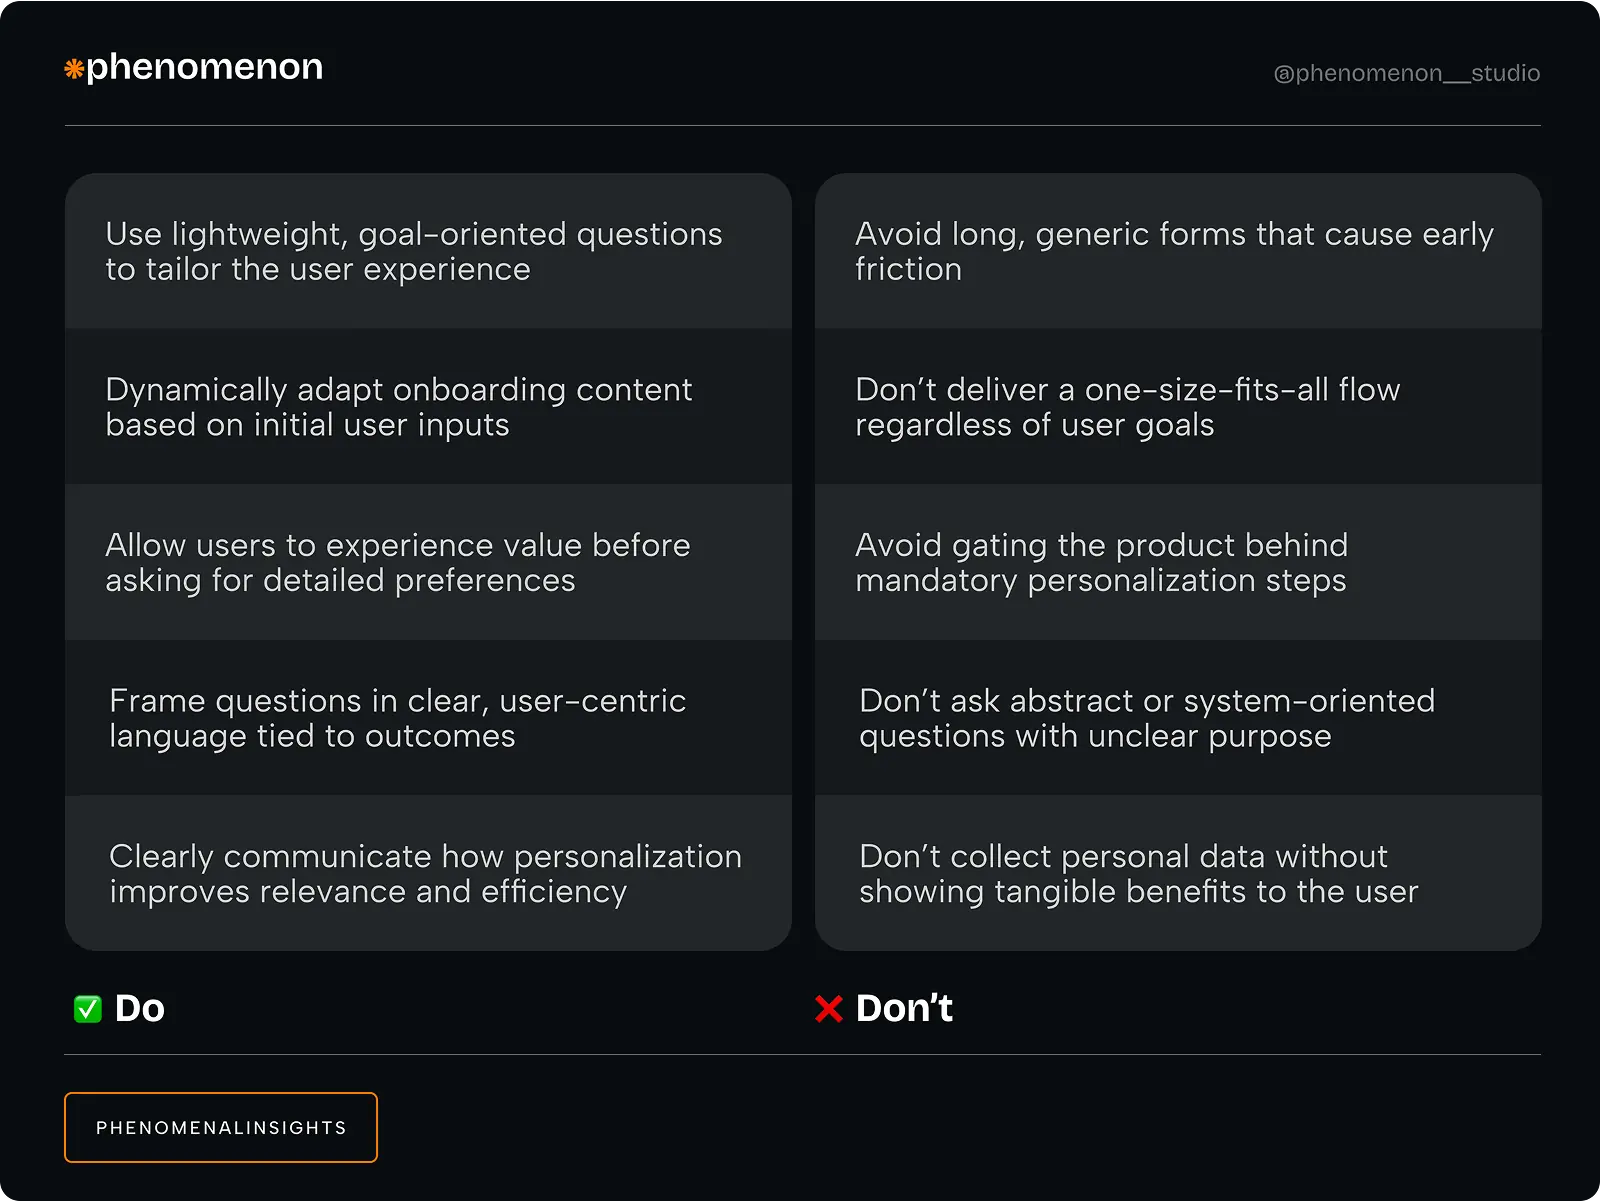Click the phenomenon brand wordmark
Viewport: 1600px width, 1202px height.
pyautogui.click(x=205, y=67)
